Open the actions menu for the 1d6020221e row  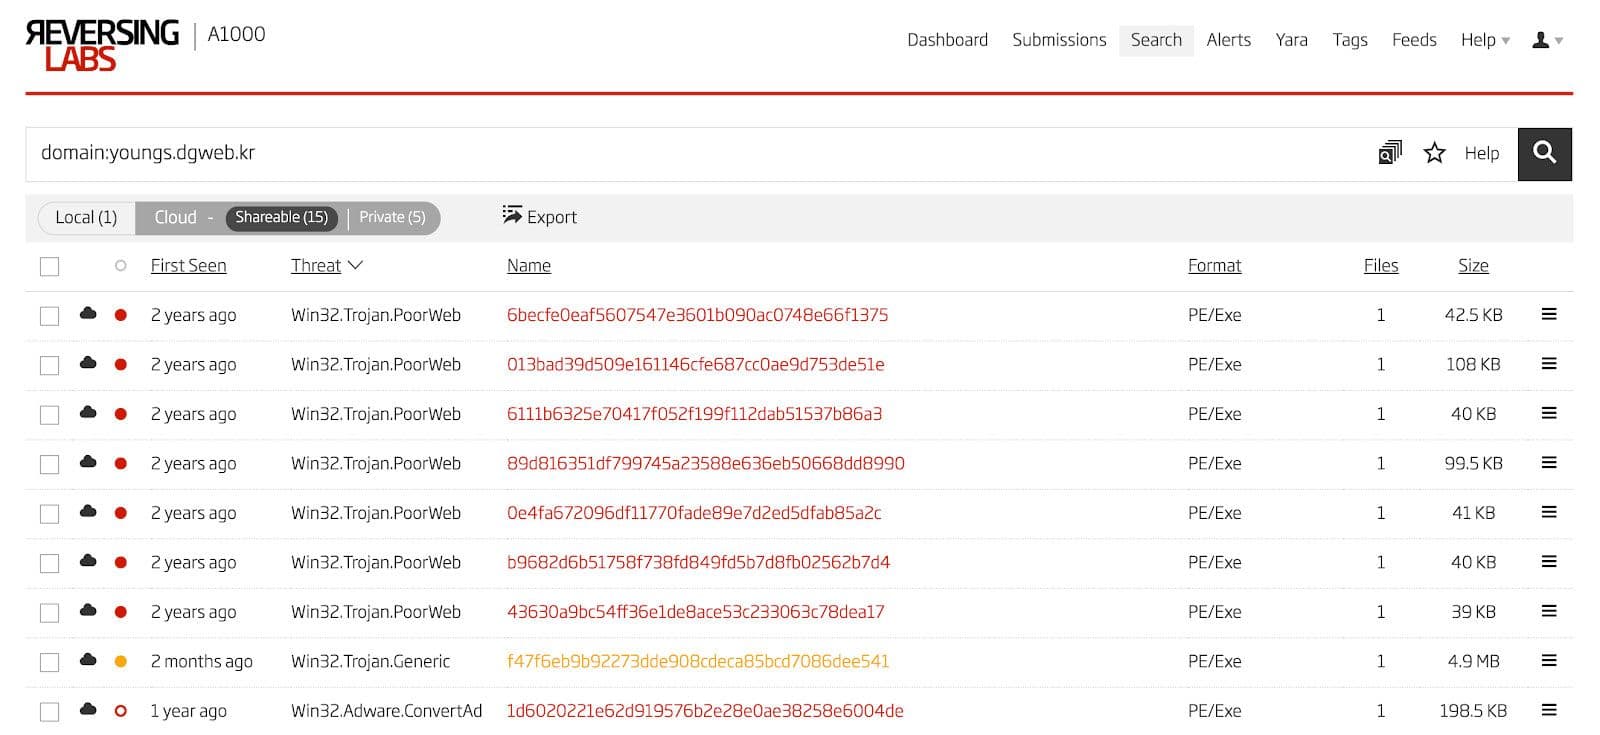(x=1549, y=710)
